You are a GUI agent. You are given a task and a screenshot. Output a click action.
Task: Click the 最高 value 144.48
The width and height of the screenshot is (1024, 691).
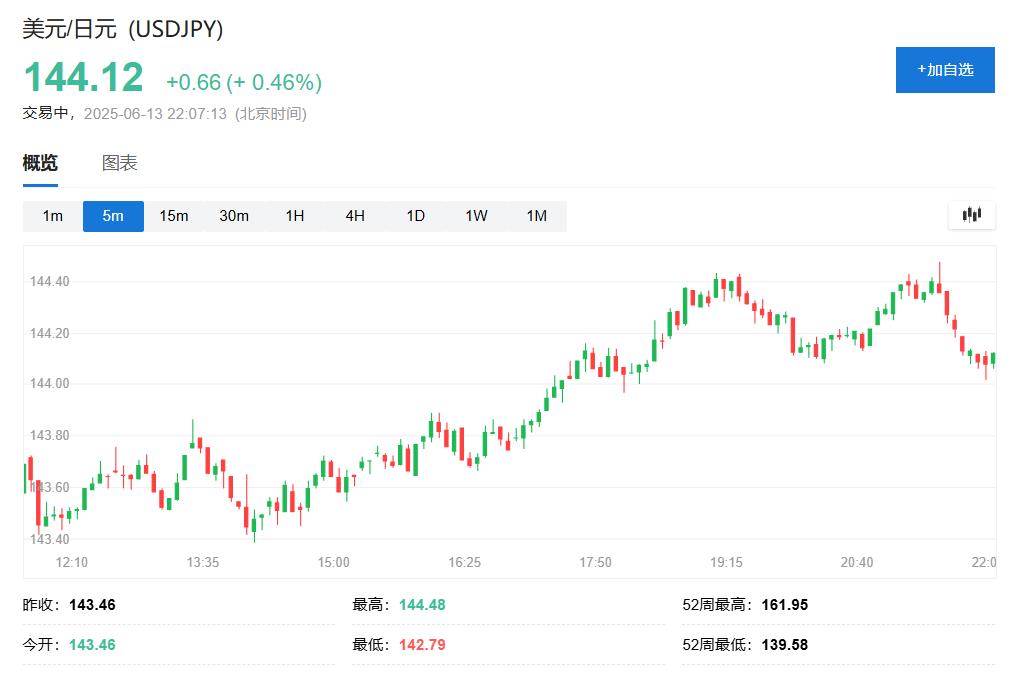point(423,605)
